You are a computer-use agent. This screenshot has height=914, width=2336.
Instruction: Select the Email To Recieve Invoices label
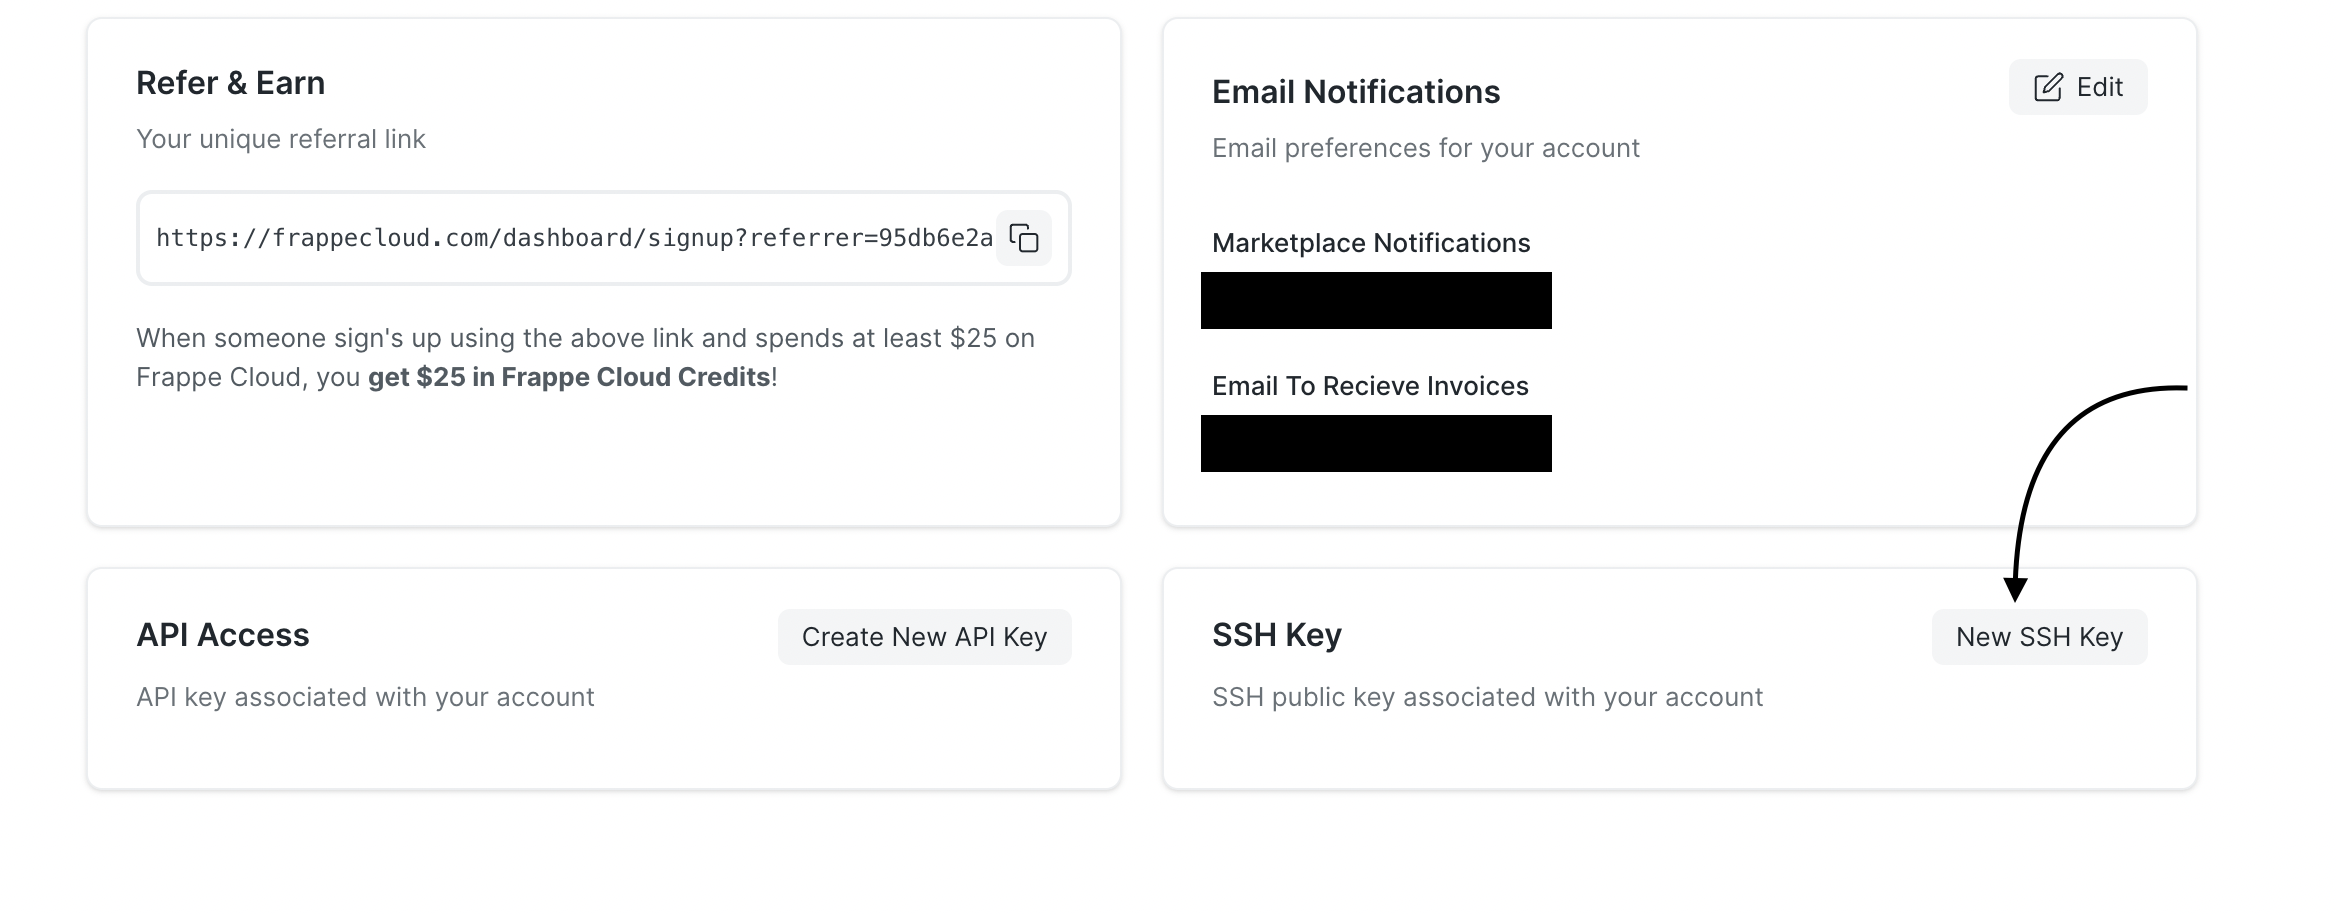[x=1370, y=386]
